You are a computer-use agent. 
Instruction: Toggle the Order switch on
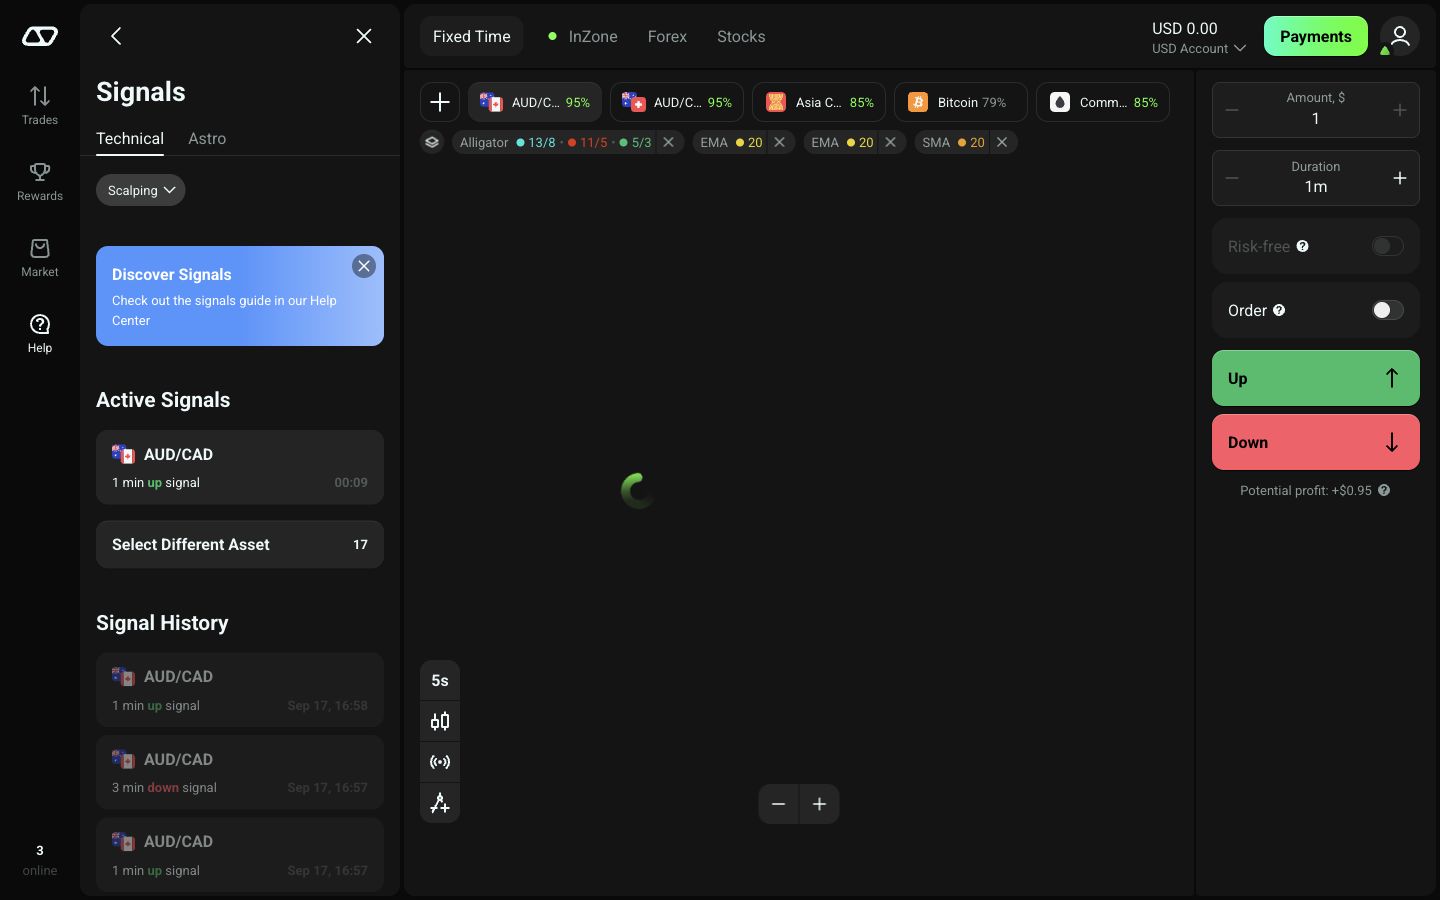(x=1387, y=310)
